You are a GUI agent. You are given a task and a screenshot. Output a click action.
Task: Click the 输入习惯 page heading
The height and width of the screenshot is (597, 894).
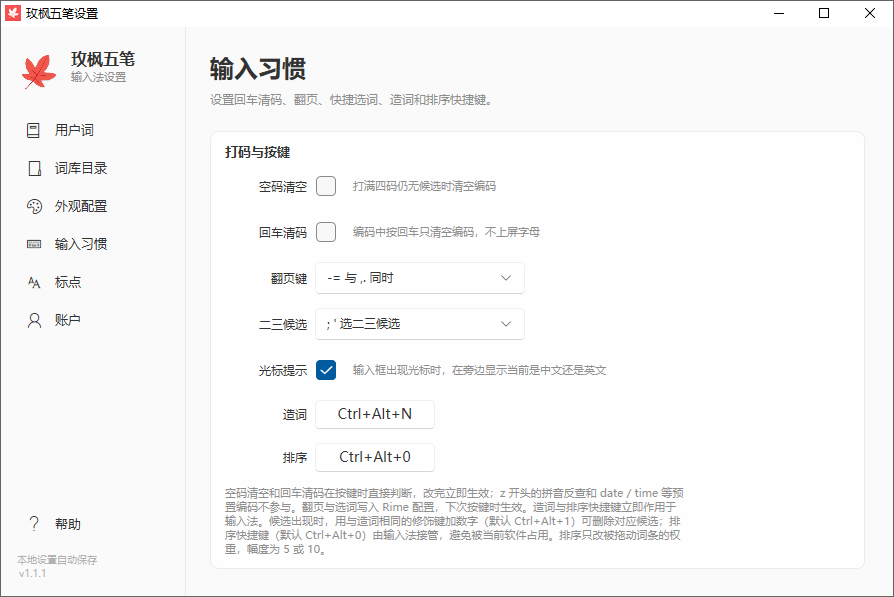pyautogui.click(x=258, y=69)
